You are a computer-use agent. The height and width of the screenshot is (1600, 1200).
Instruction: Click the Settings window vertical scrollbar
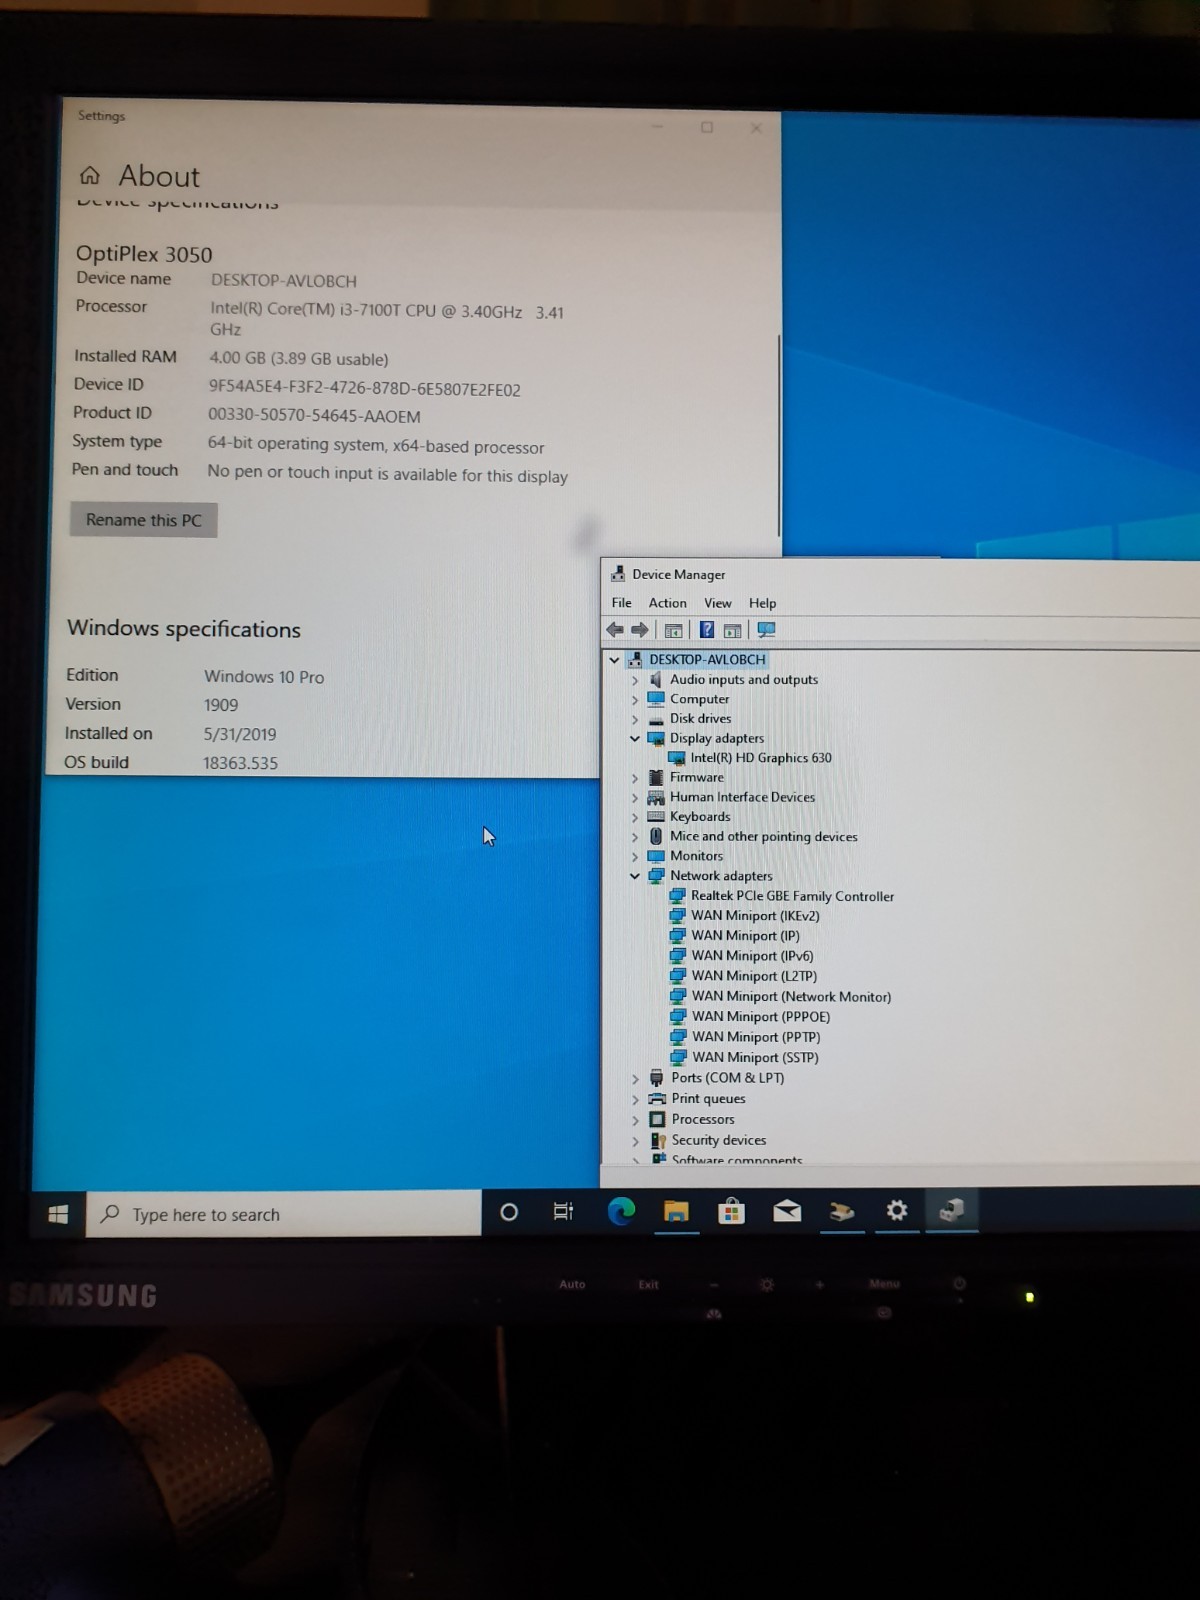(779, 435)
